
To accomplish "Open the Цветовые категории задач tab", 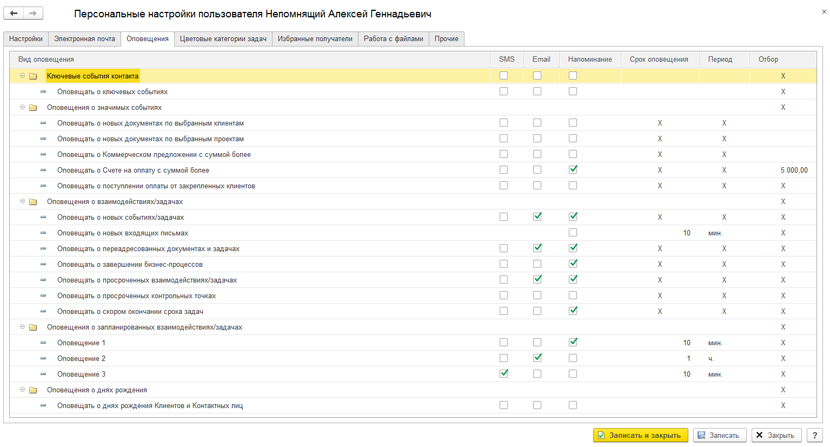I will pos(223,39).
